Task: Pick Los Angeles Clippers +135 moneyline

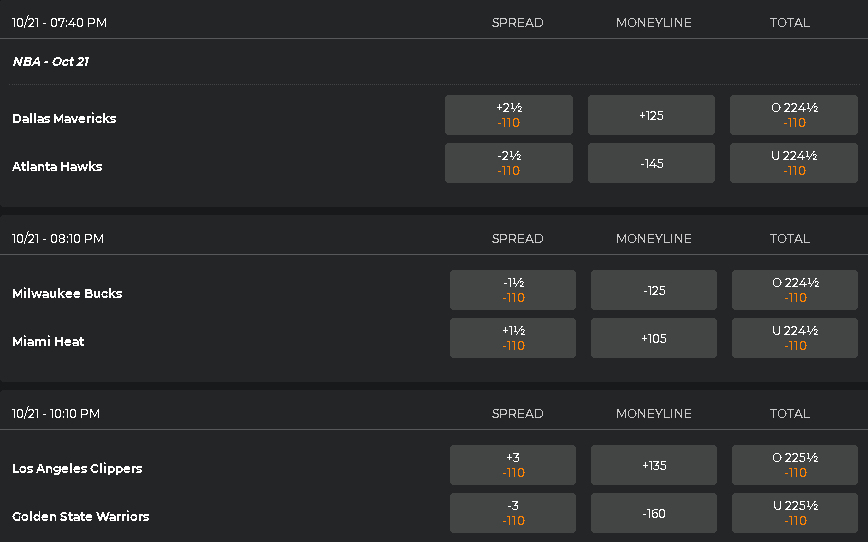Action: (x=654, y=465)
